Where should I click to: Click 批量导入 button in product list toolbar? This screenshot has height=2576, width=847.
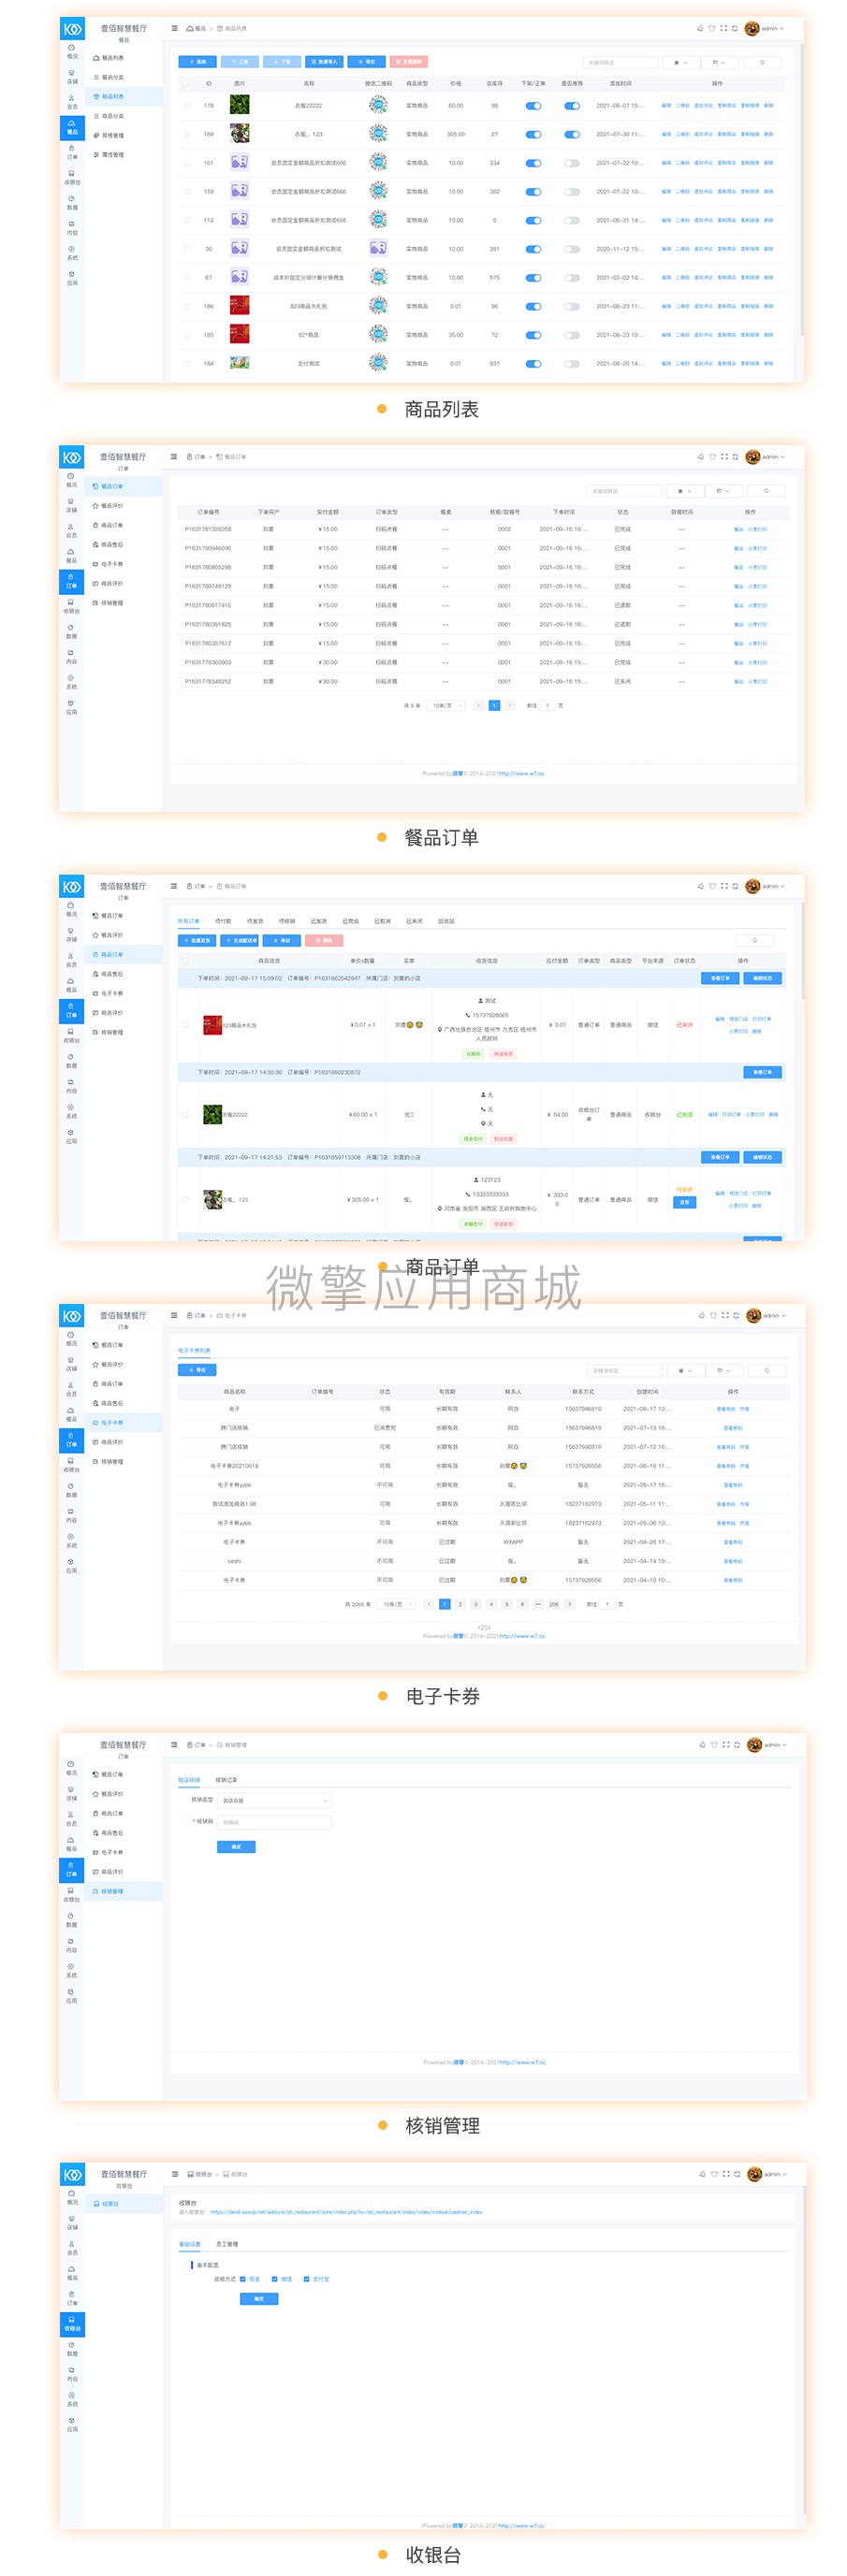click(324, 62)
